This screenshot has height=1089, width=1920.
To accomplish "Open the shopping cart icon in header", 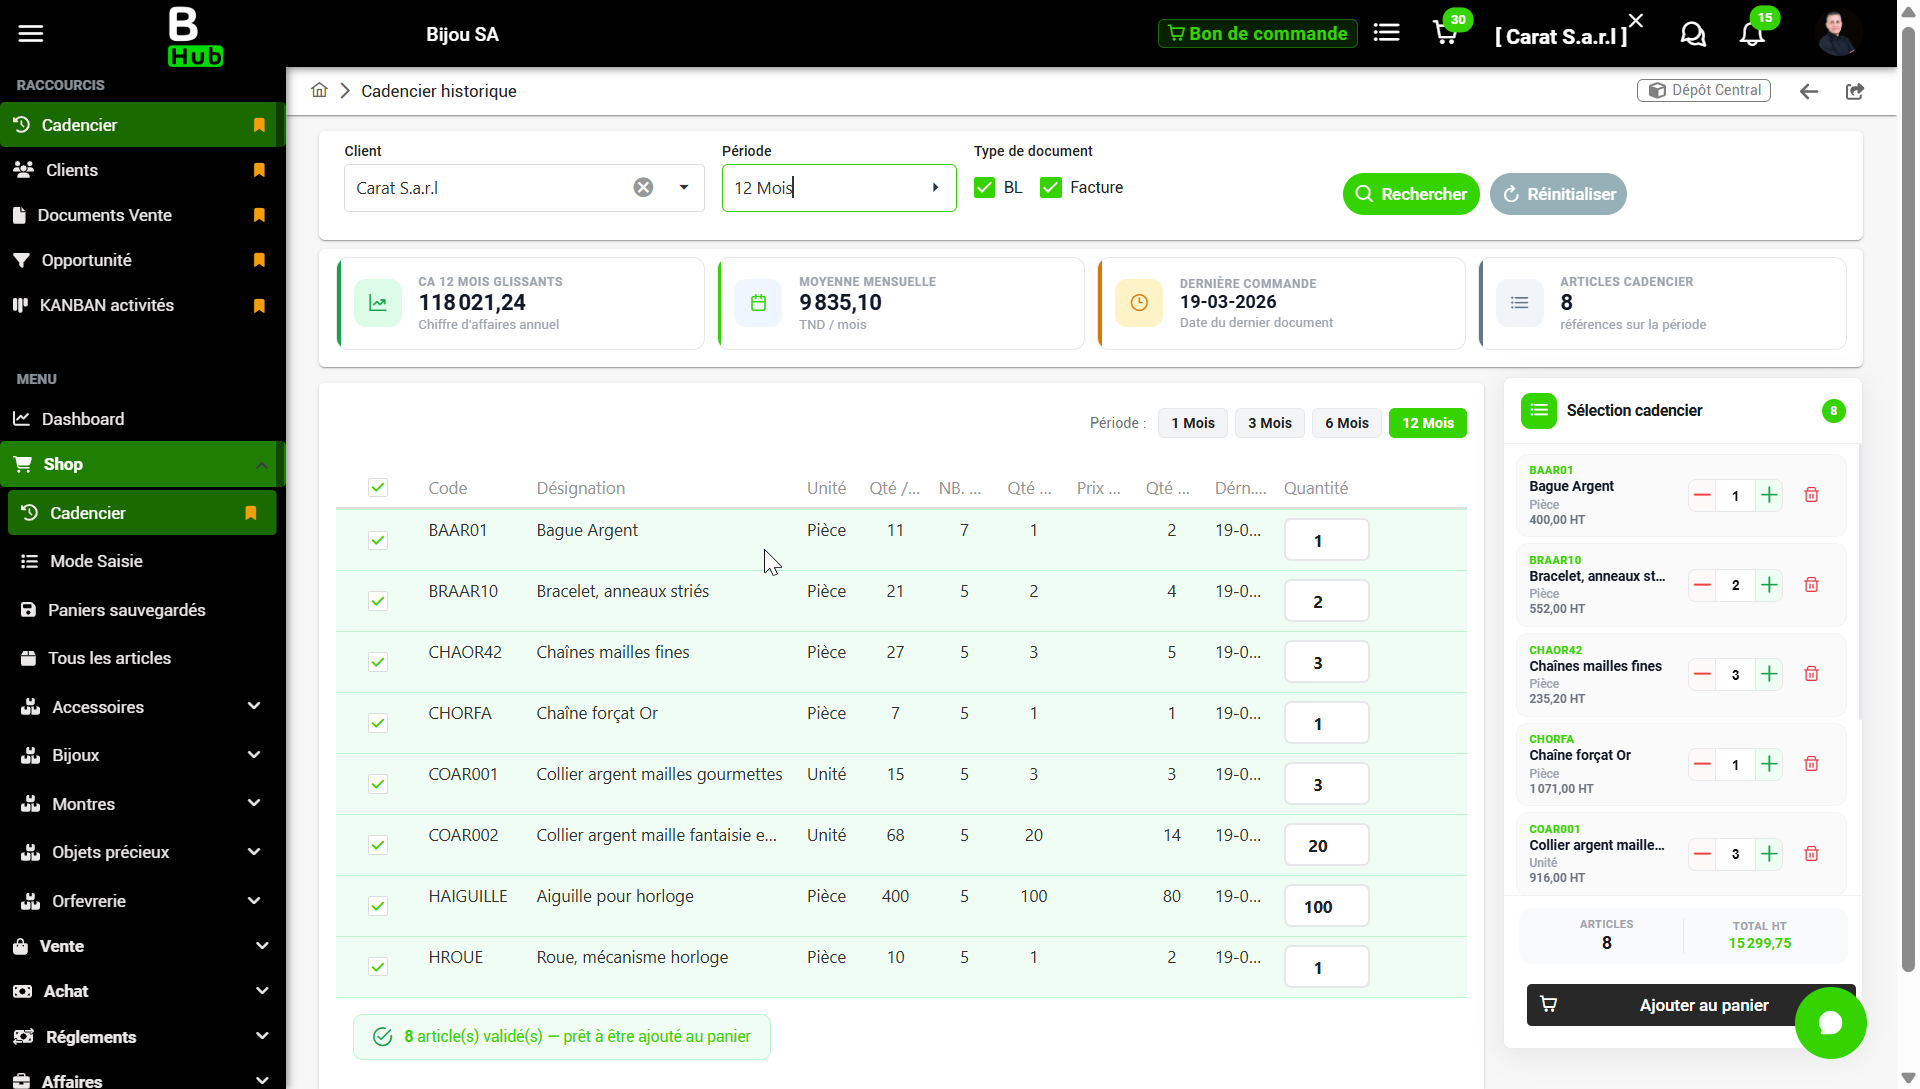I will pyautogui.click(x=1445, y=34).
